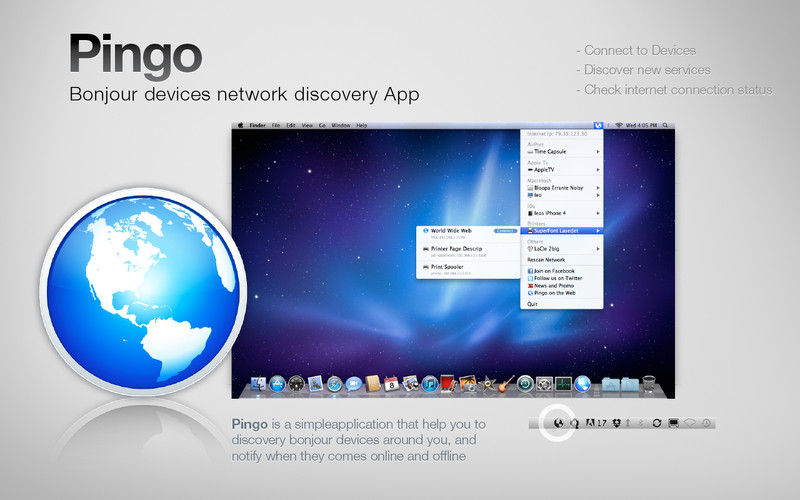Open Time Machine in the Dock
Screen dimensions: 800x500
click(525, 383)
